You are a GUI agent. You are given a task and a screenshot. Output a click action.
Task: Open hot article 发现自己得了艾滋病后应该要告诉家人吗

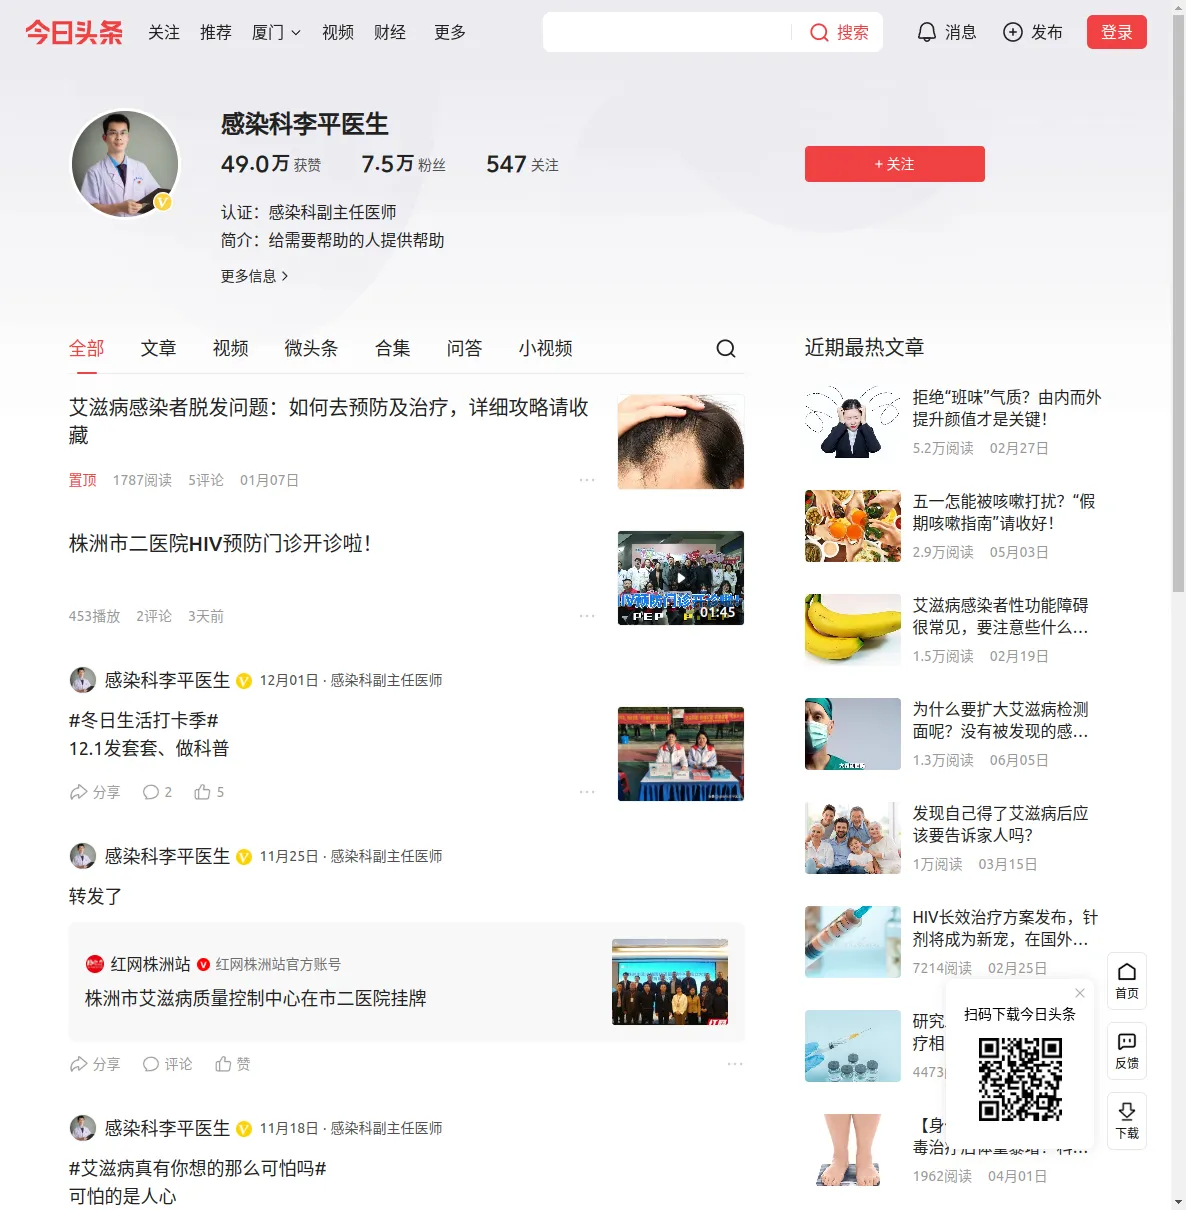1001,824
